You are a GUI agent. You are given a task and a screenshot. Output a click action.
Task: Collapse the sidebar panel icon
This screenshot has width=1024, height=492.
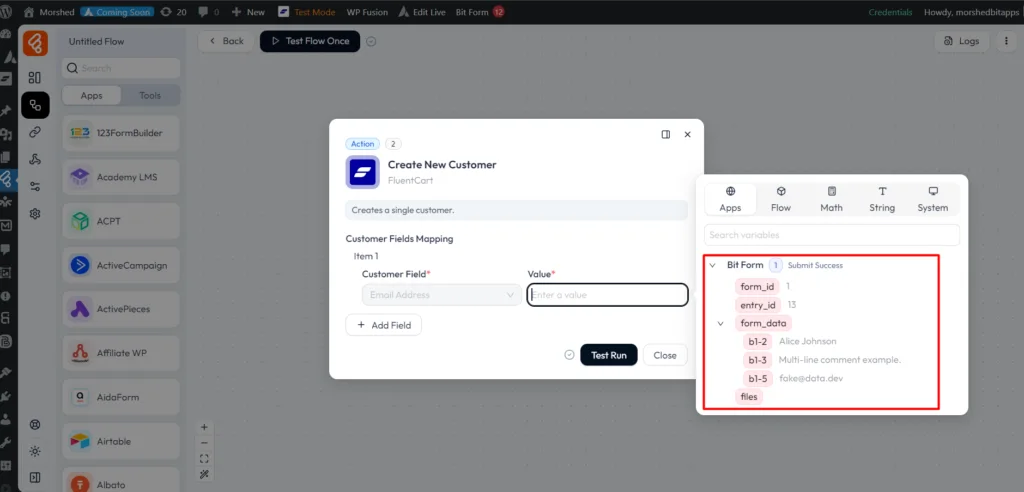click(x=35, y=478)
